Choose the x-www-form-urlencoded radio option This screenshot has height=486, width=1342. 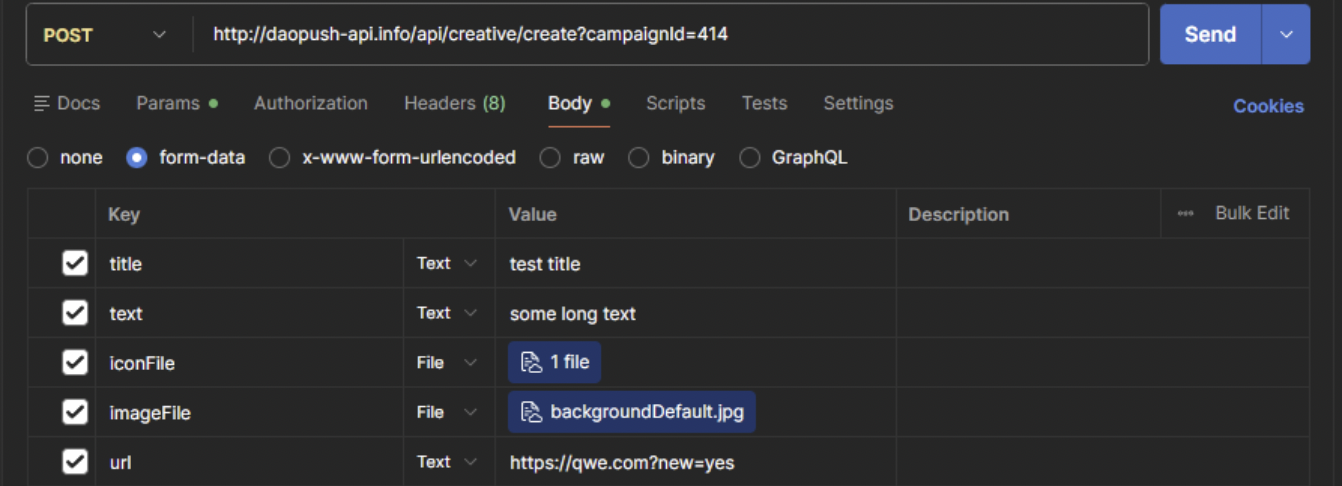(x=280, y=157)
